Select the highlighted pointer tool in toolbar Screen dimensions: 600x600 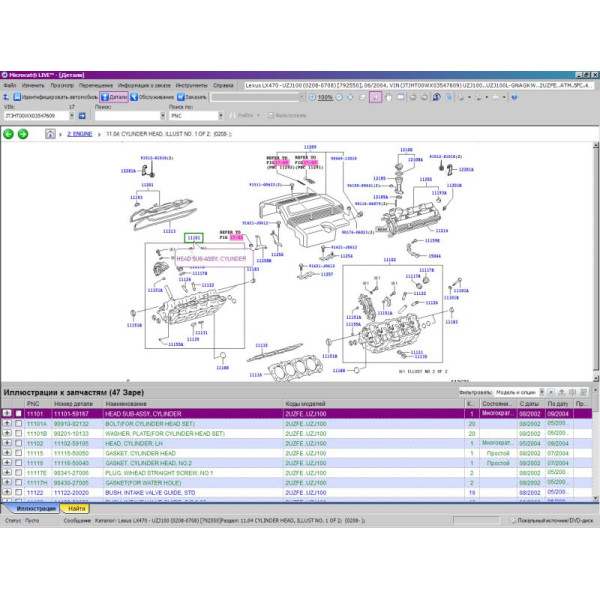[x=375, y=97]
